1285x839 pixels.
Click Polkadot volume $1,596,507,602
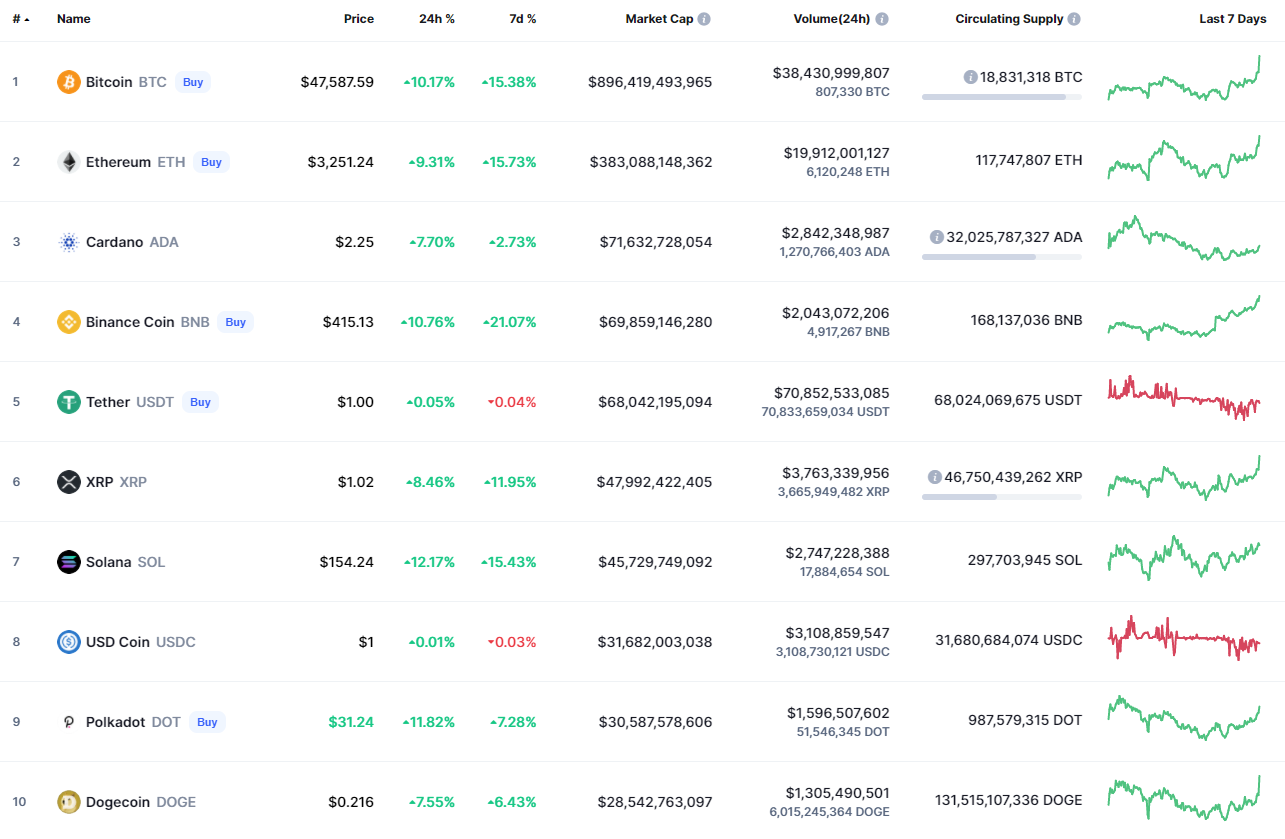coord(837,713)
